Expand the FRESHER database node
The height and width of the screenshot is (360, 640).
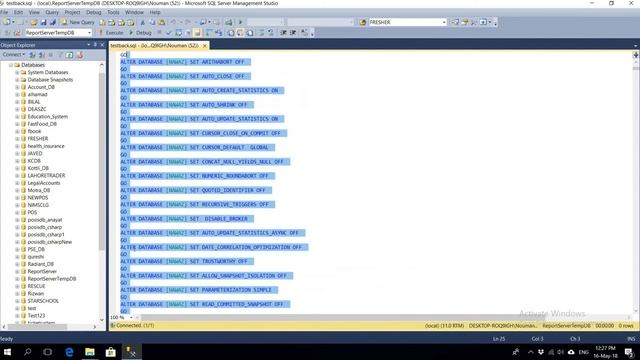[x=17, y=139]
